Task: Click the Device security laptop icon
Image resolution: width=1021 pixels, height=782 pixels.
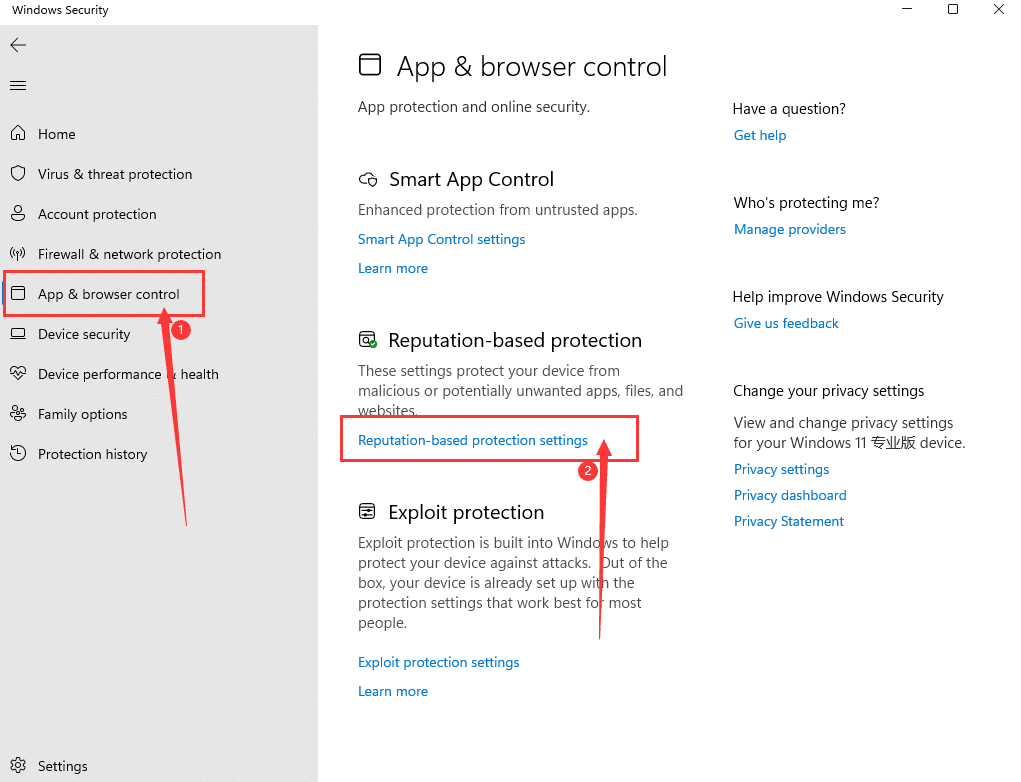Action: coord(18,334)
